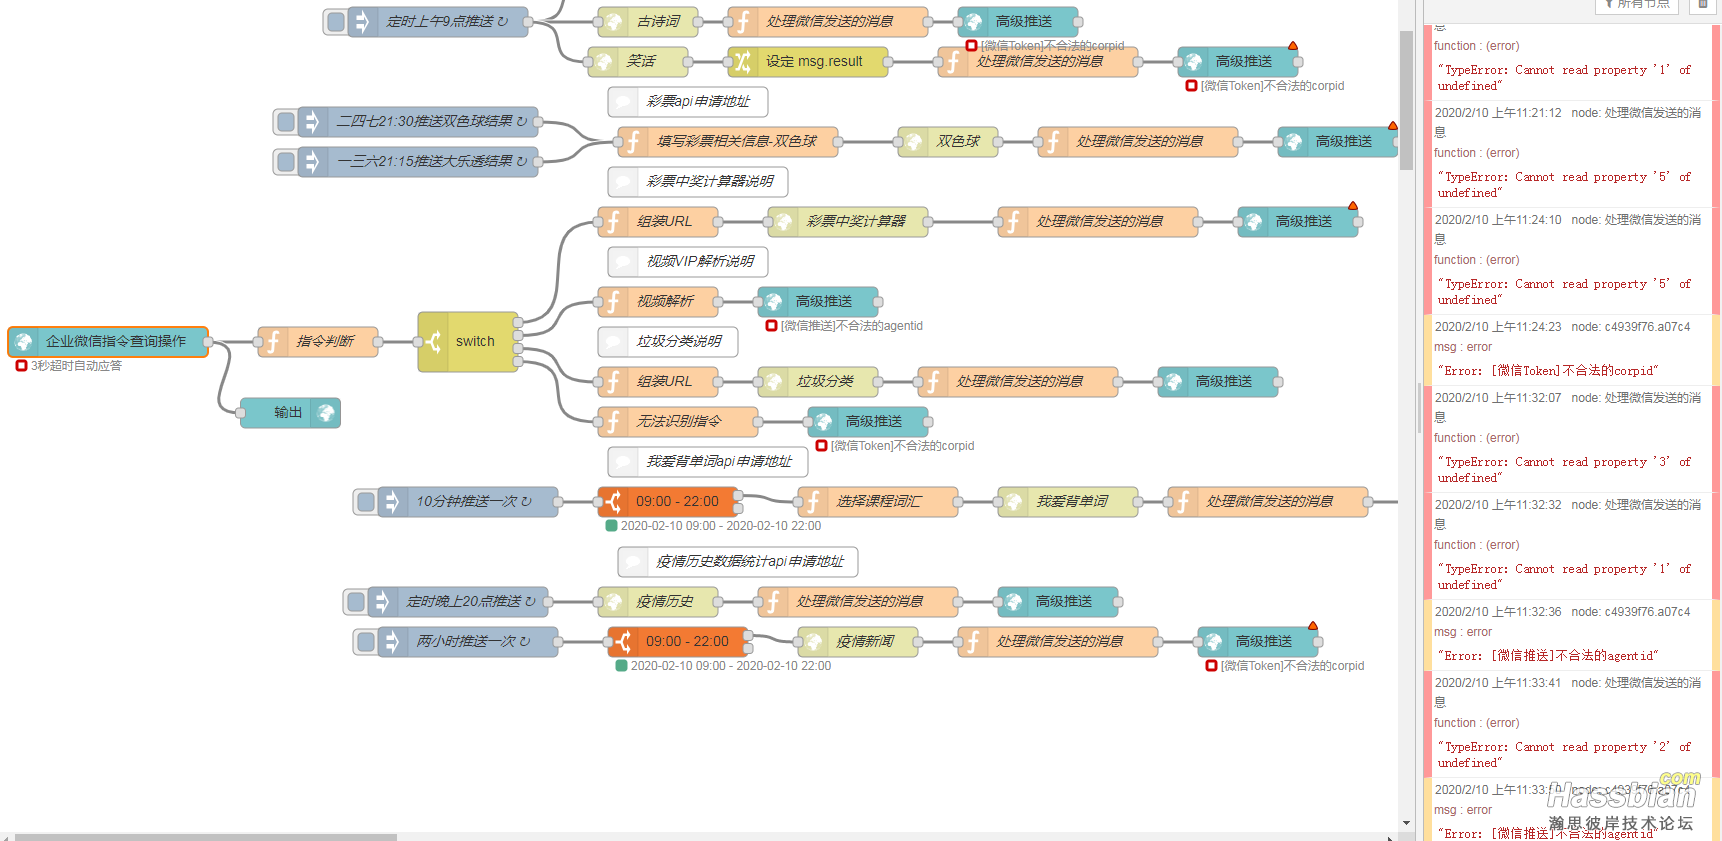Select the 组装URL node before 彩票中奖计算器
The height and width of the screenshot is (841, 1722).
[658, 221]
